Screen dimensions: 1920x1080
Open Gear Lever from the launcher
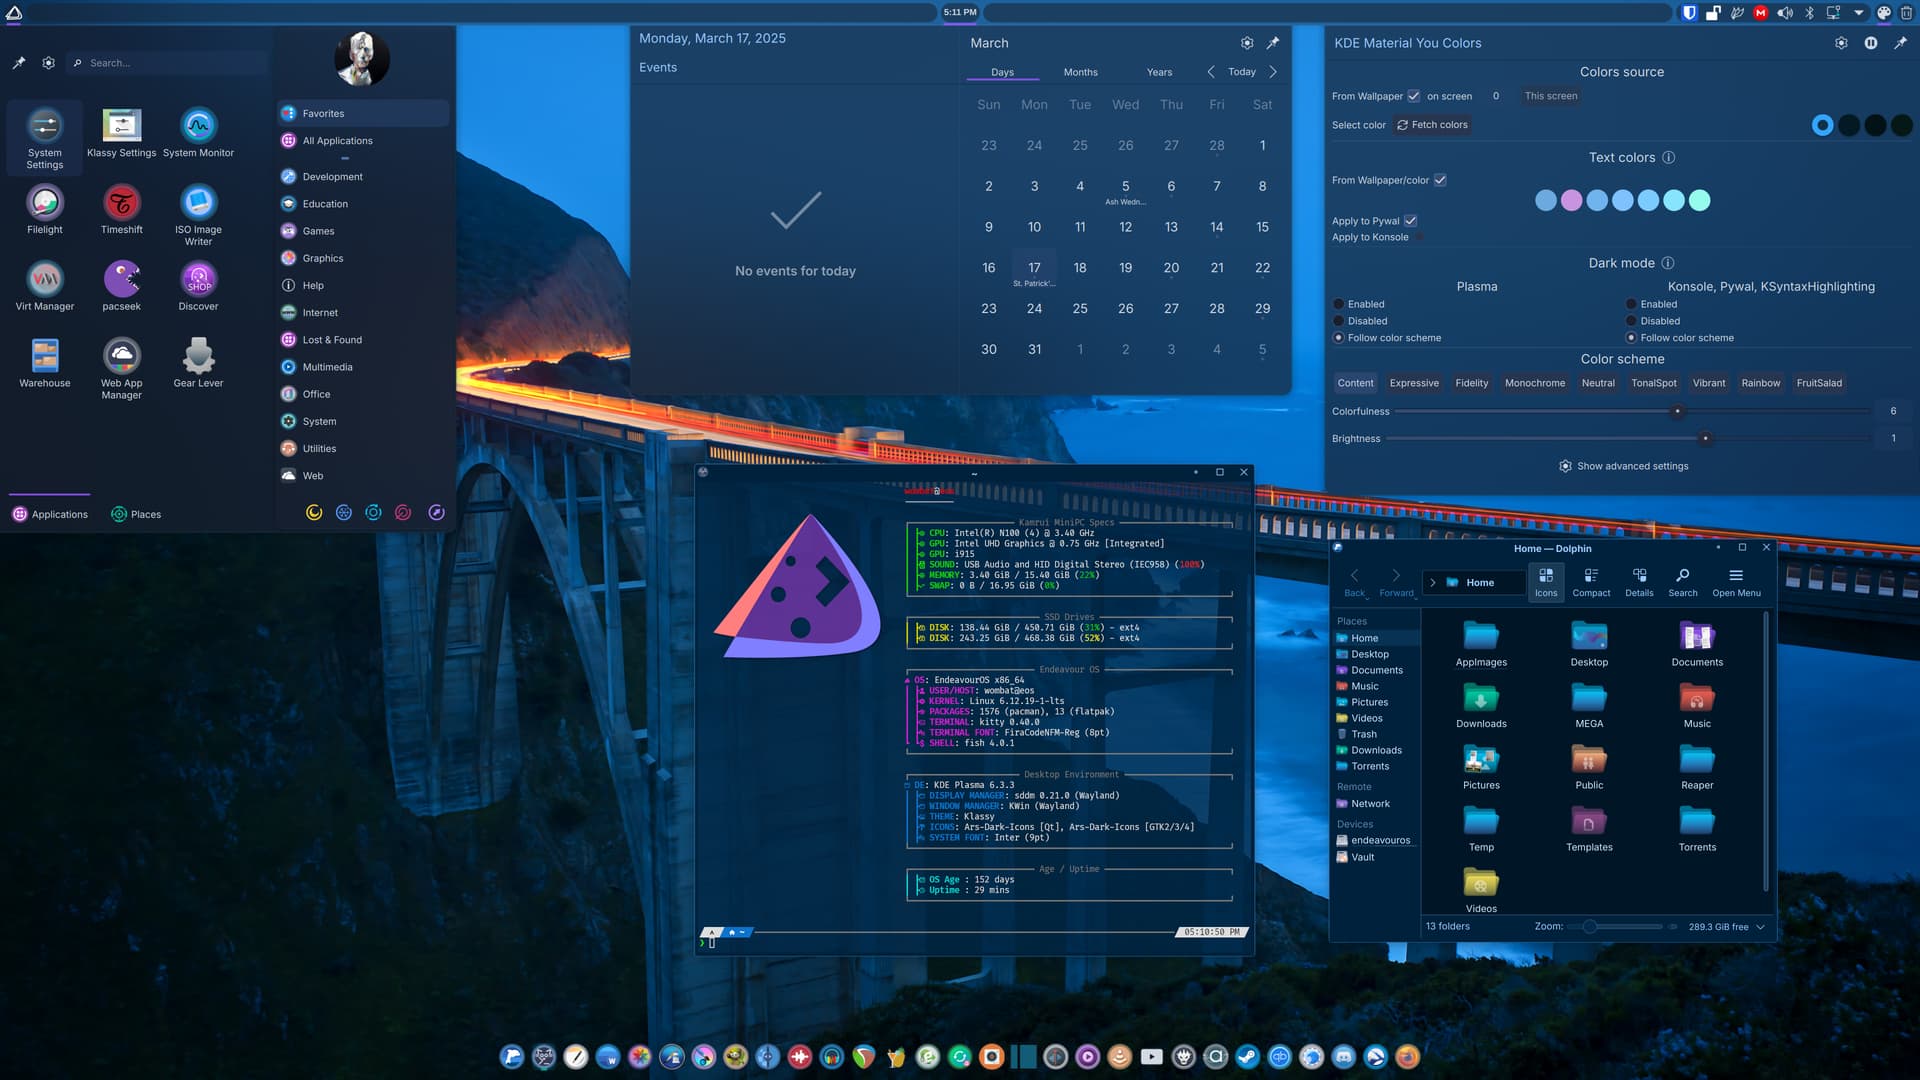tap(198, 358)
